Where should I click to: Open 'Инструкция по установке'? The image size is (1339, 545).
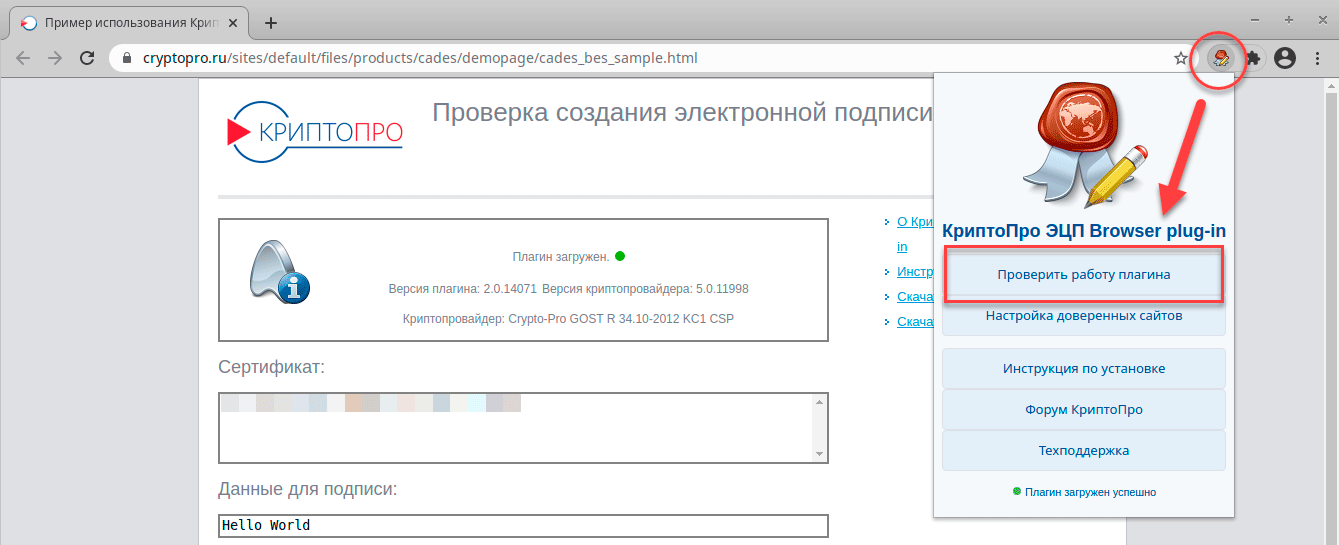click(x=1083, y=368)
